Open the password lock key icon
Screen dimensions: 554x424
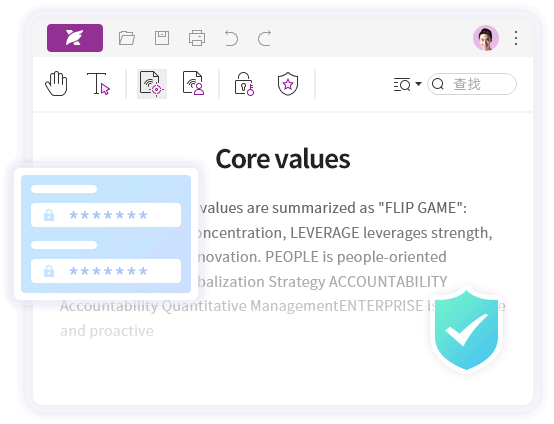[x=244, y=84]
